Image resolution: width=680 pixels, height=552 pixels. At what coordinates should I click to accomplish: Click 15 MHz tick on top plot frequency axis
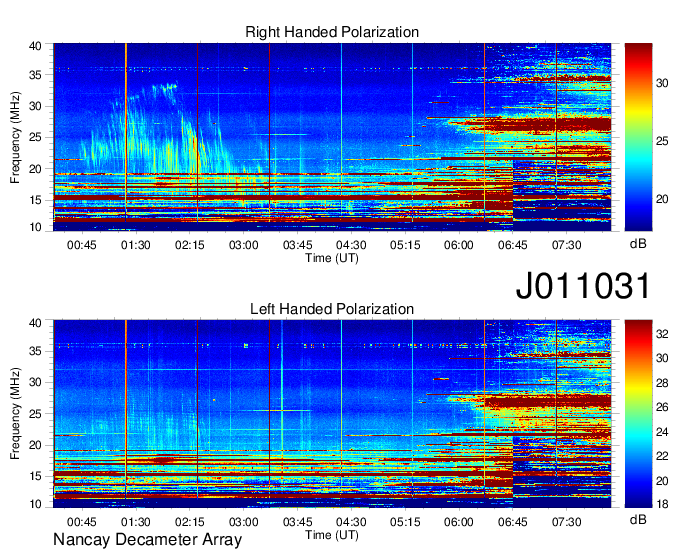[x=36, y=200]
